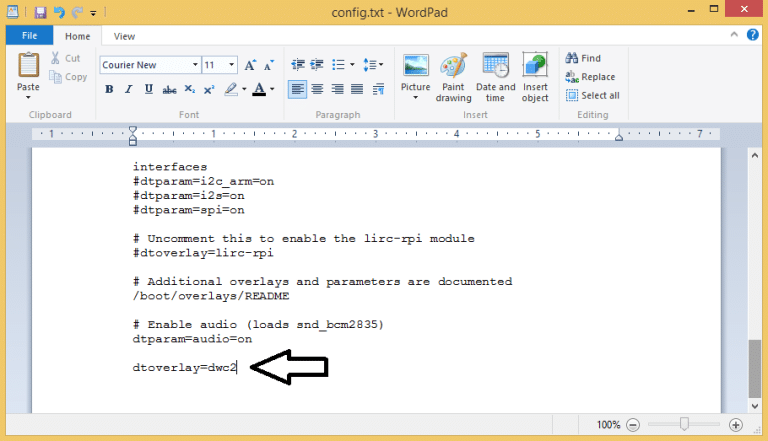Select Center text alignment
The image size is (768, 441).
tap(317, 89)
